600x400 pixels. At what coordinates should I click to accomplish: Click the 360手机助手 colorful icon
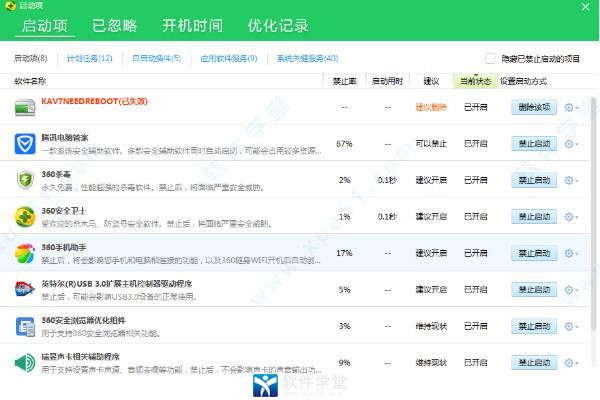(x=25, y=253)
